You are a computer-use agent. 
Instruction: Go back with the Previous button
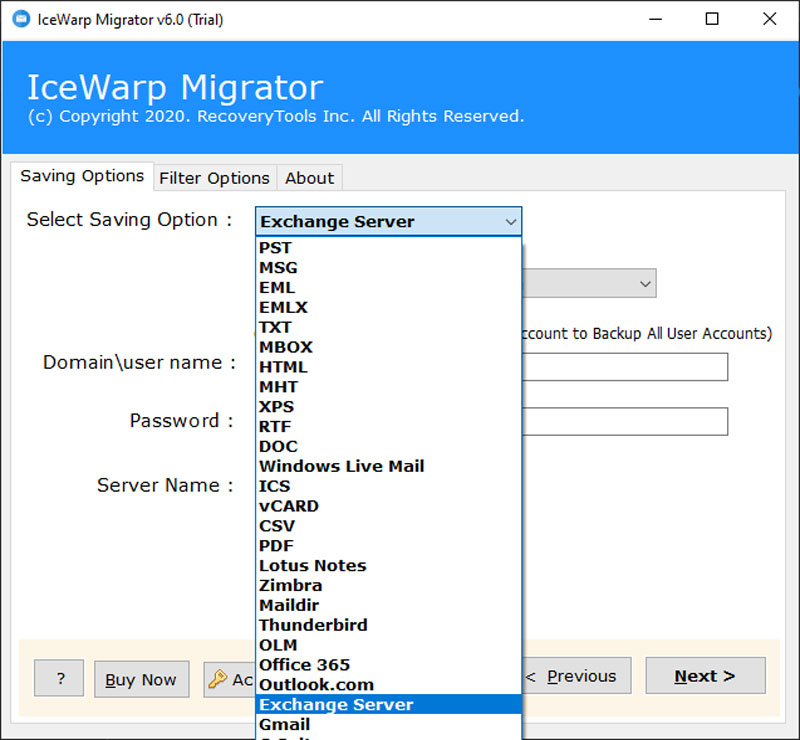tap(577, 676)
